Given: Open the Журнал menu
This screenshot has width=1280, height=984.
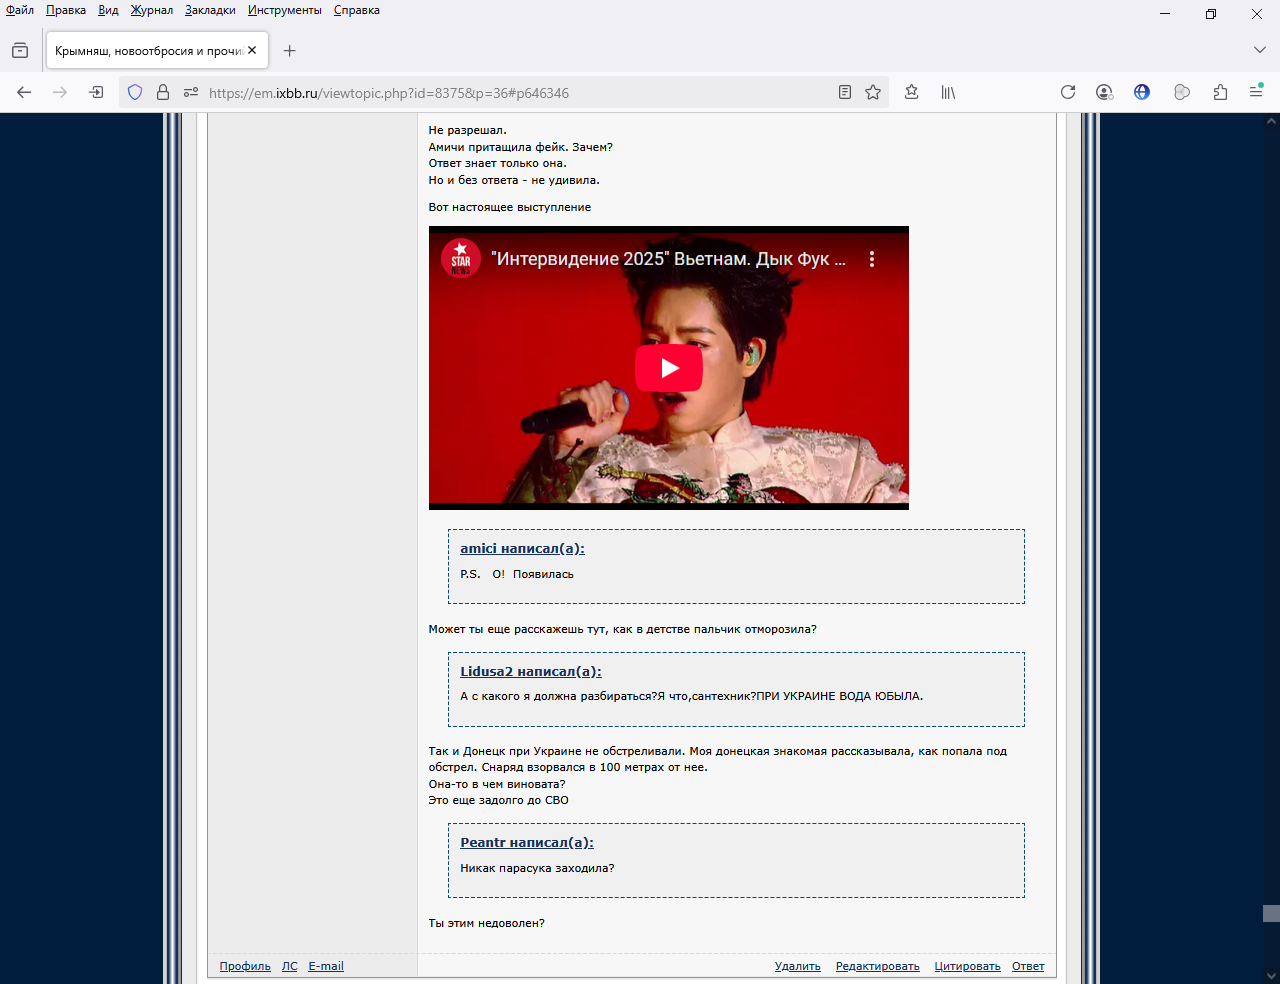Looking at the screenshot, I should point(151,10).
